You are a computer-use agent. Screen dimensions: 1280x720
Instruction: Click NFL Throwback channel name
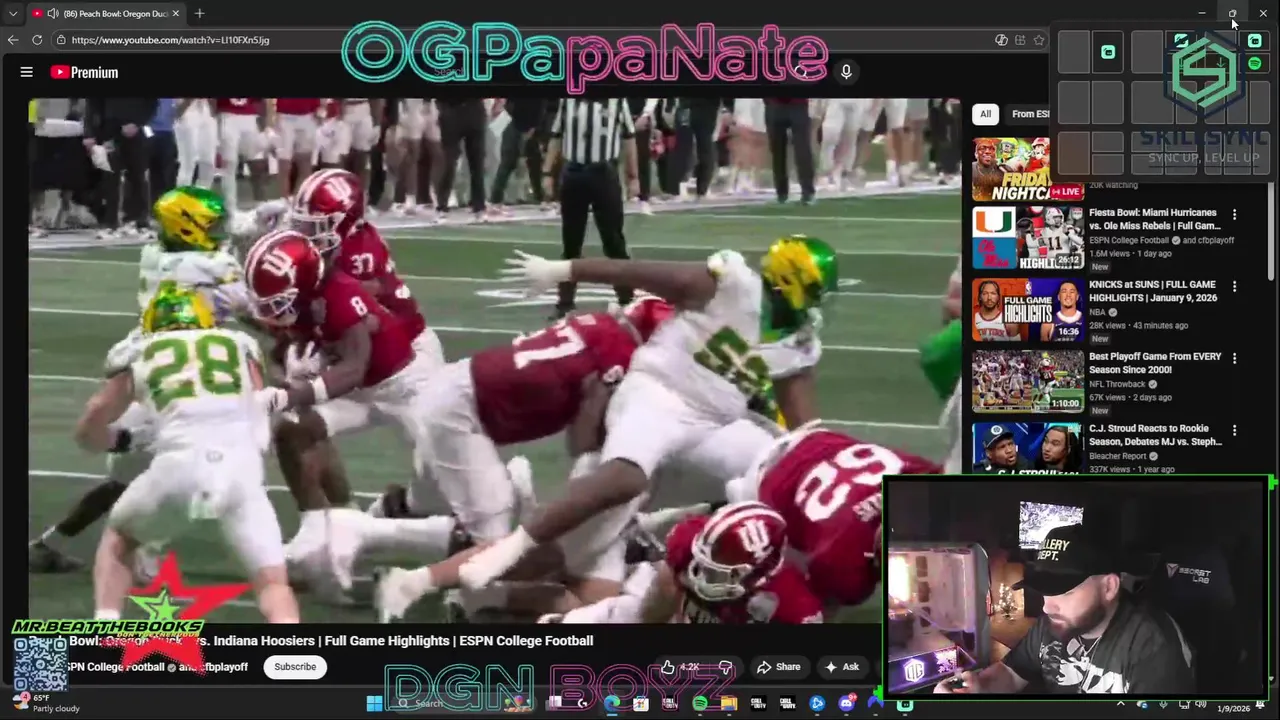click(1117, 384)
